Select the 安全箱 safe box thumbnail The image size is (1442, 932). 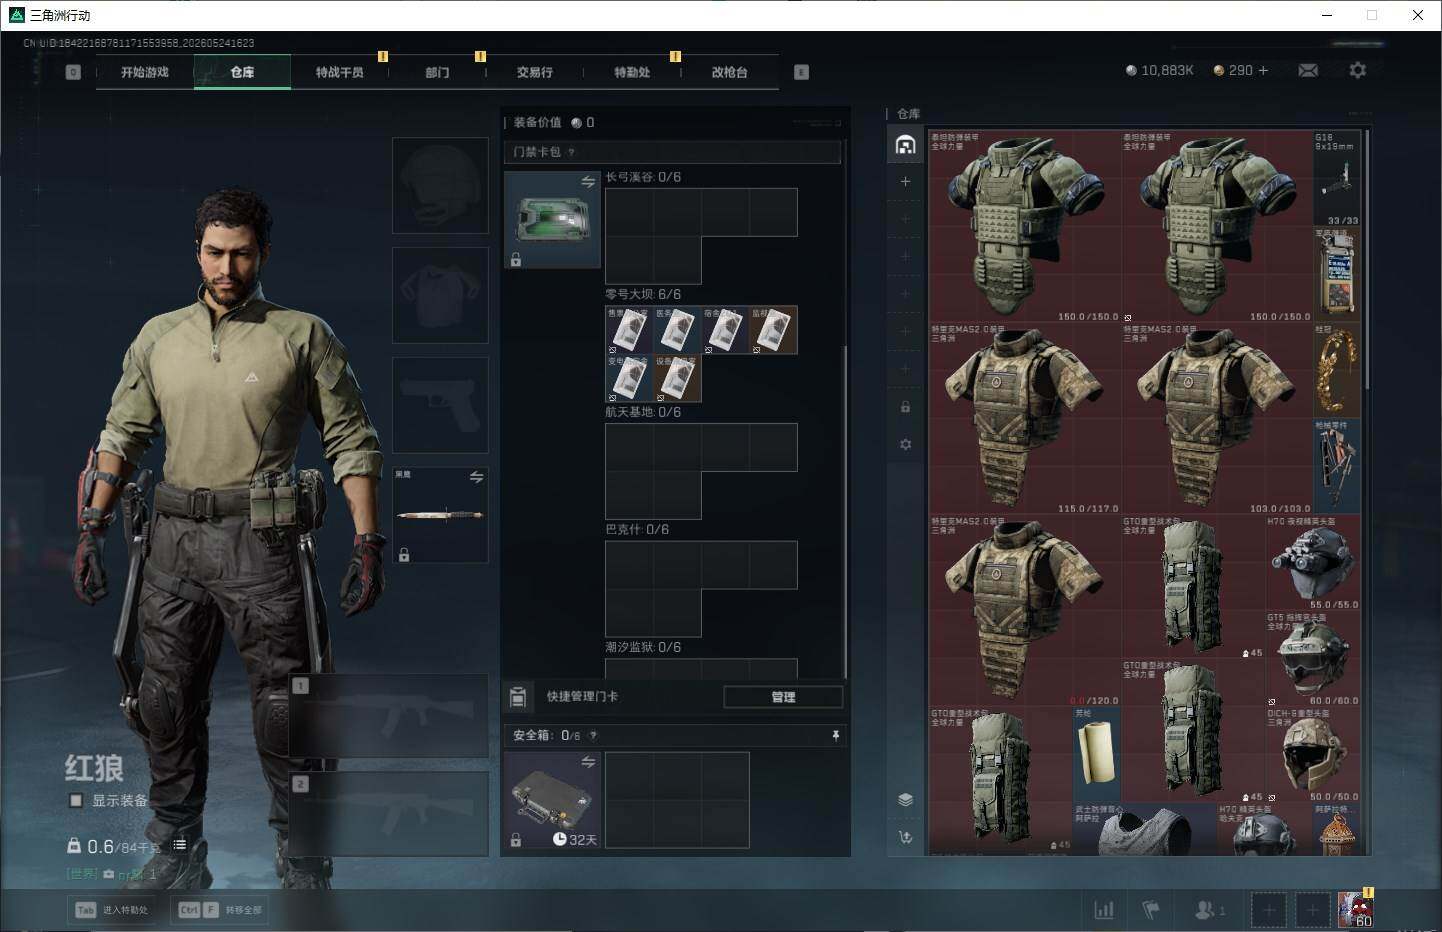coord(552,800)
